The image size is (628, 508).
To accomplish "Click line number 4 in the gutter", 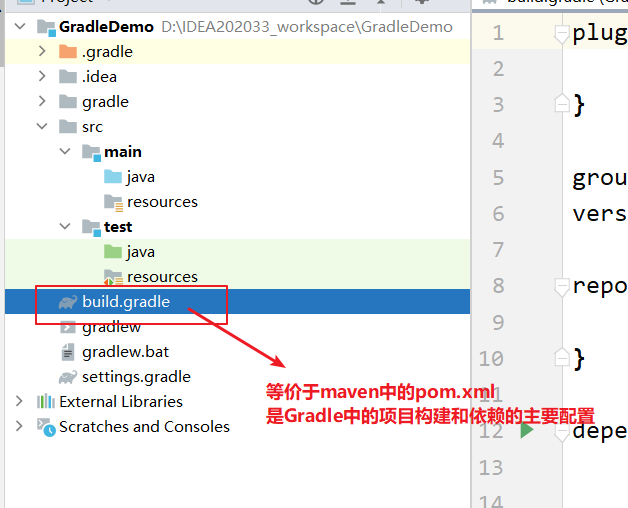I will (x=498, y=141).
